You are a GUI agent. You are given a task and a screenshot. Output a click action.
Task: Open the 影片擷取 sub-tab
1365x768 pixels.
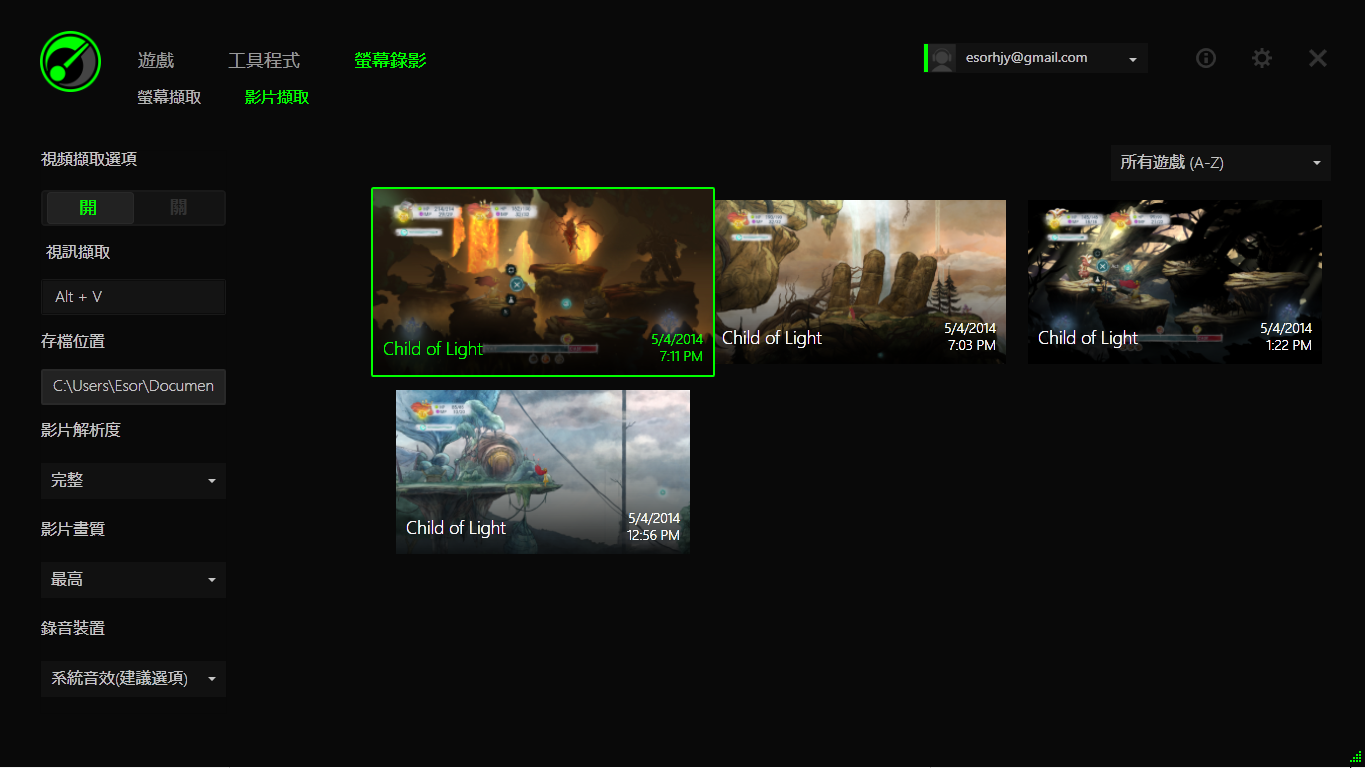pyautogui.click(x=277, y=97)
